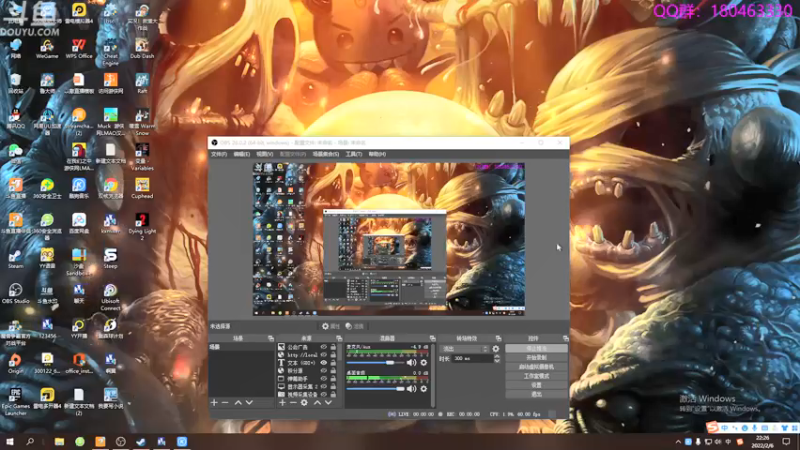Decrease transition duration with down arrow
Image resolution: width=800 pixels, height=450 pixels.
tap(497, 361)
